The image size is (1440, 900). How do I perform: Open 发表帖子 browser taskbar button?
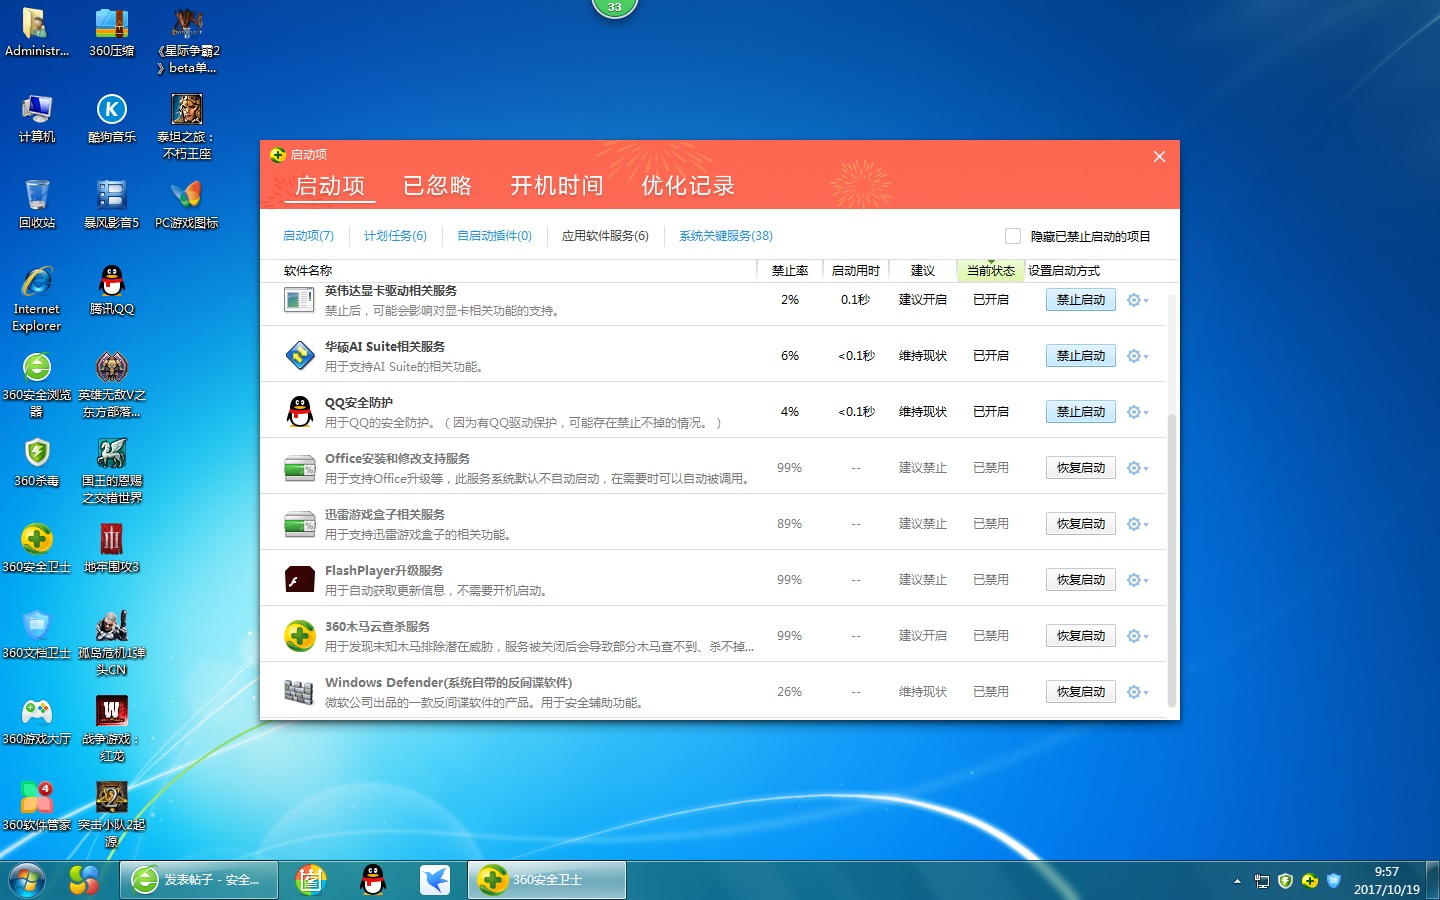click(x=200, y=880)
